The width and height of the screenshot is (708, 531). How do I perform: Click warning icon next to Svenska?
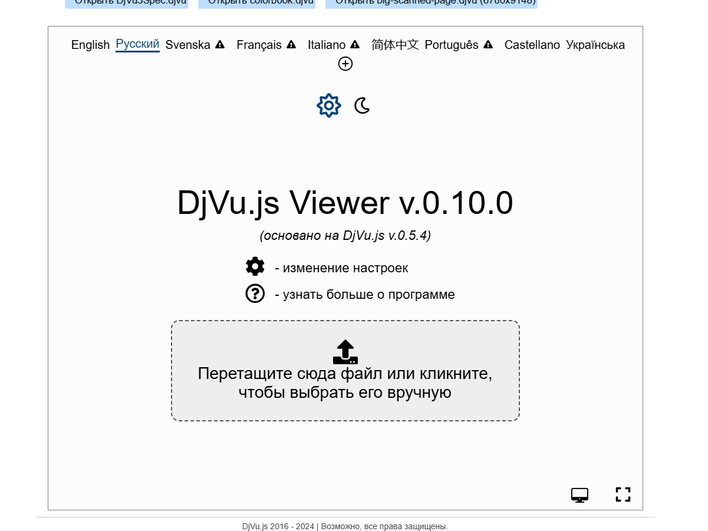click(x=219, y=45)
